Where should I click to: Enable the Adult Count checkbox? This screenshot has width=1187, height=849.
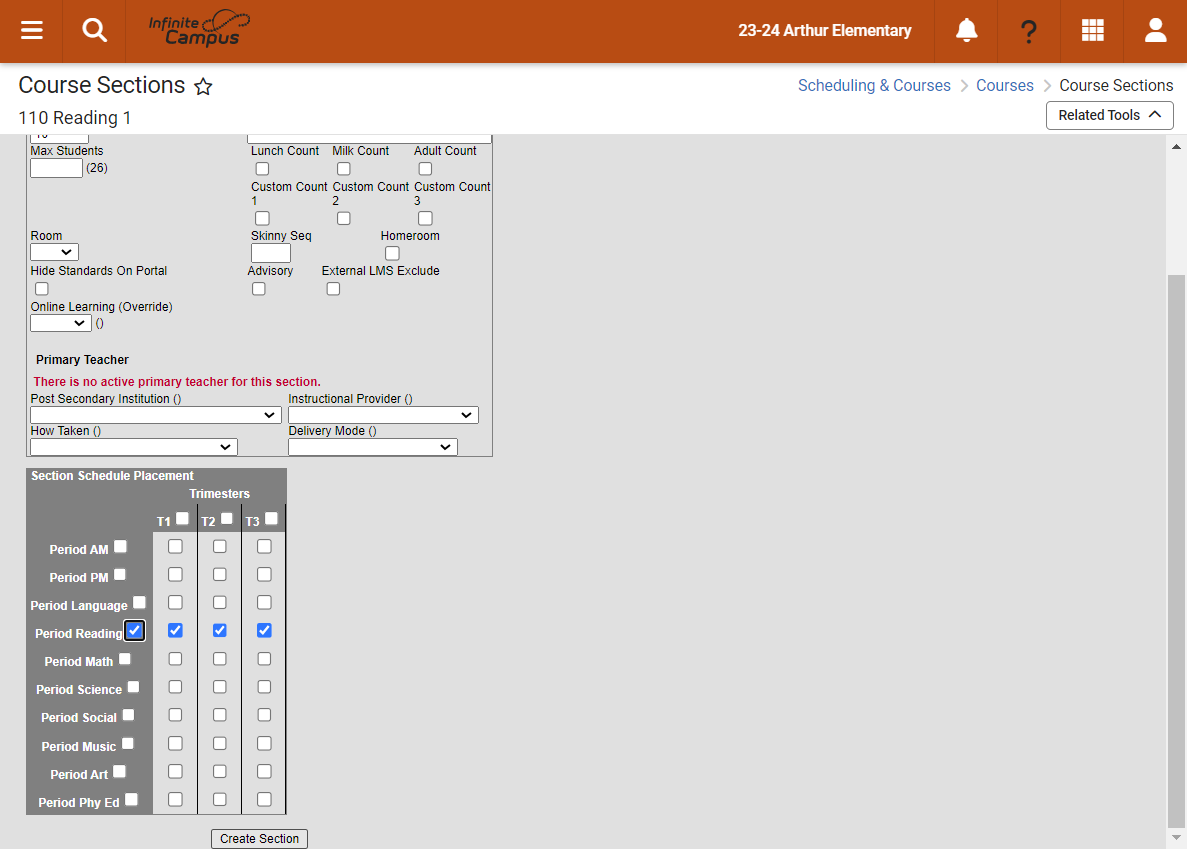point(425,169)
